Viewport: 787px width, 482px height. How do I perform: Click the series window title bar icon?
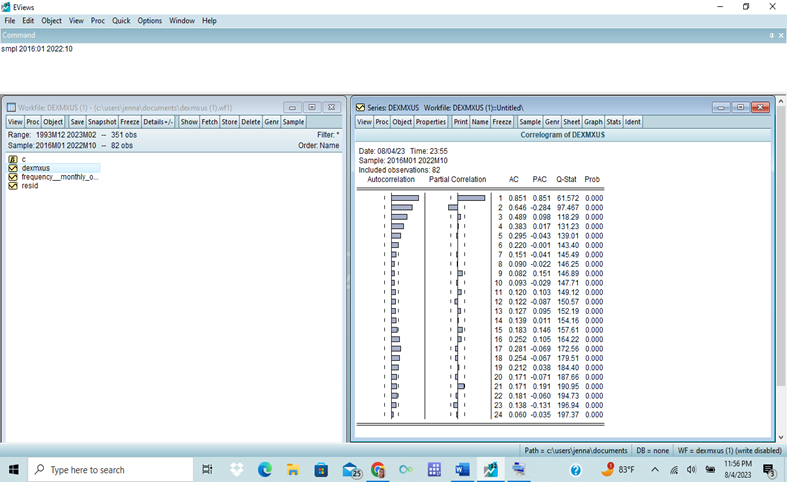click(360, 107)
